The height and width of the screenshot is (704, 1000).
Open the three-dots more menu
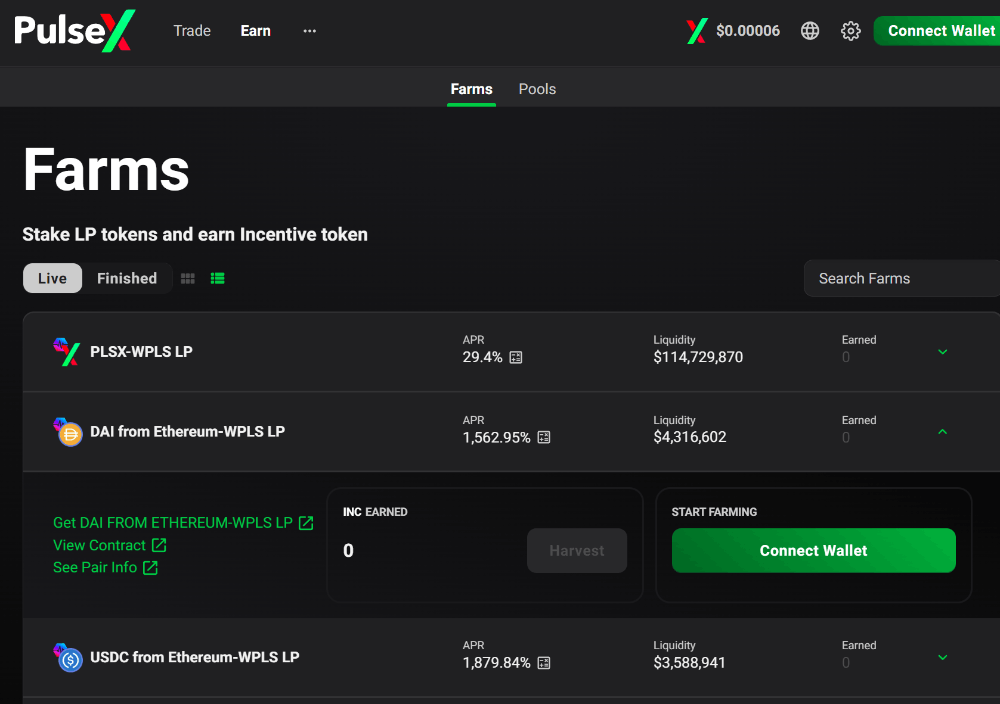click(309, 31)
